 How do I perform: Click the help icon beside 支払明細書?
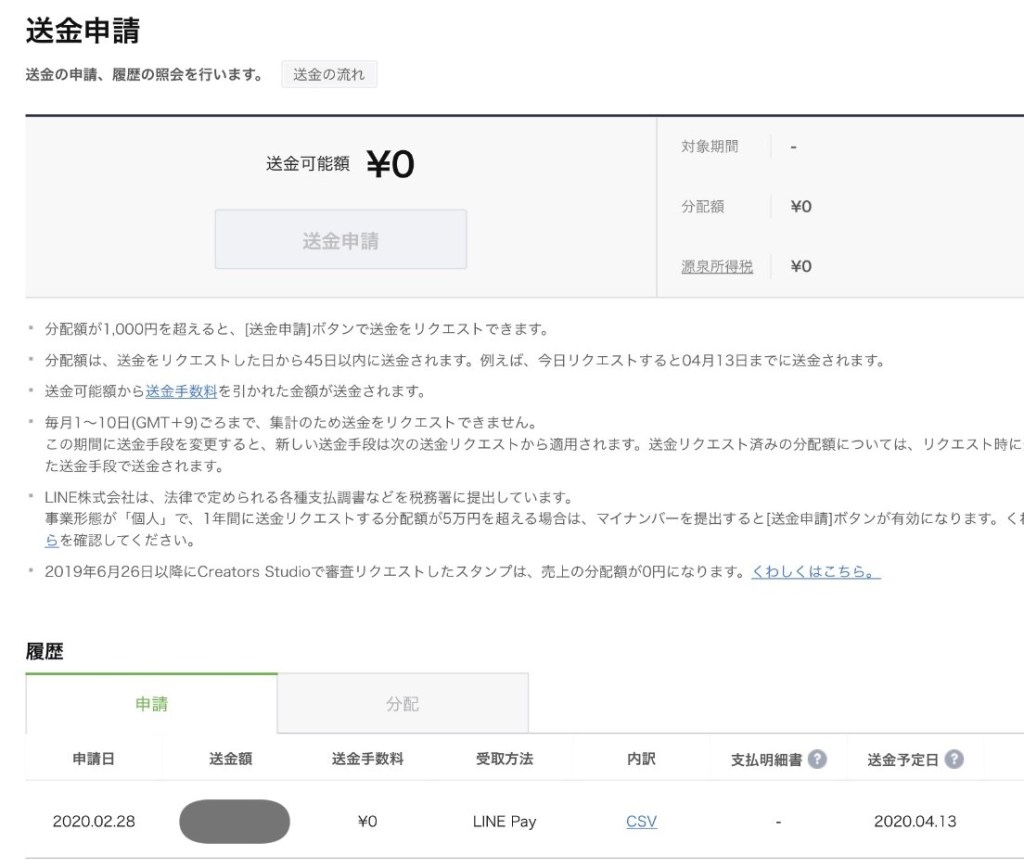coord(817,759)
